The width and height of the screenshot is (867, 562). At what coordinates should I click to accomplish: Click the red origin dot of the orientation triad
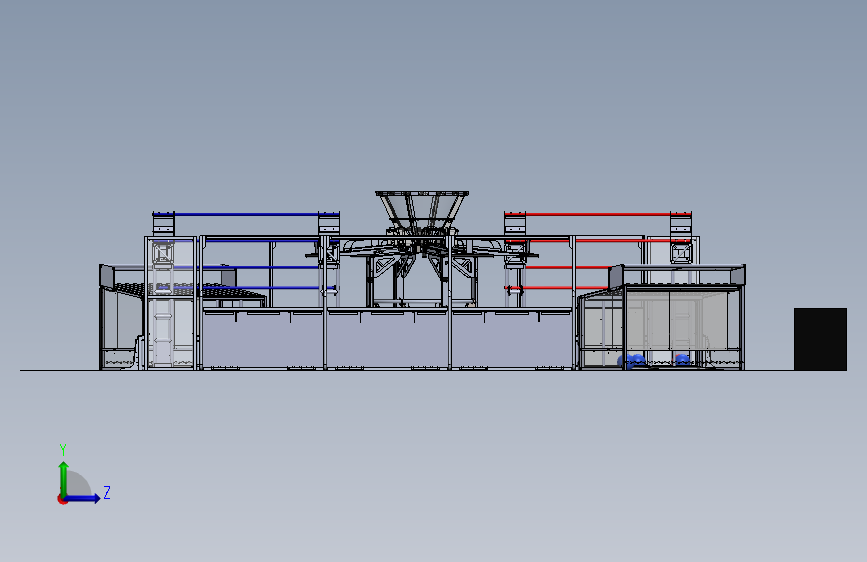pos(62,499)
